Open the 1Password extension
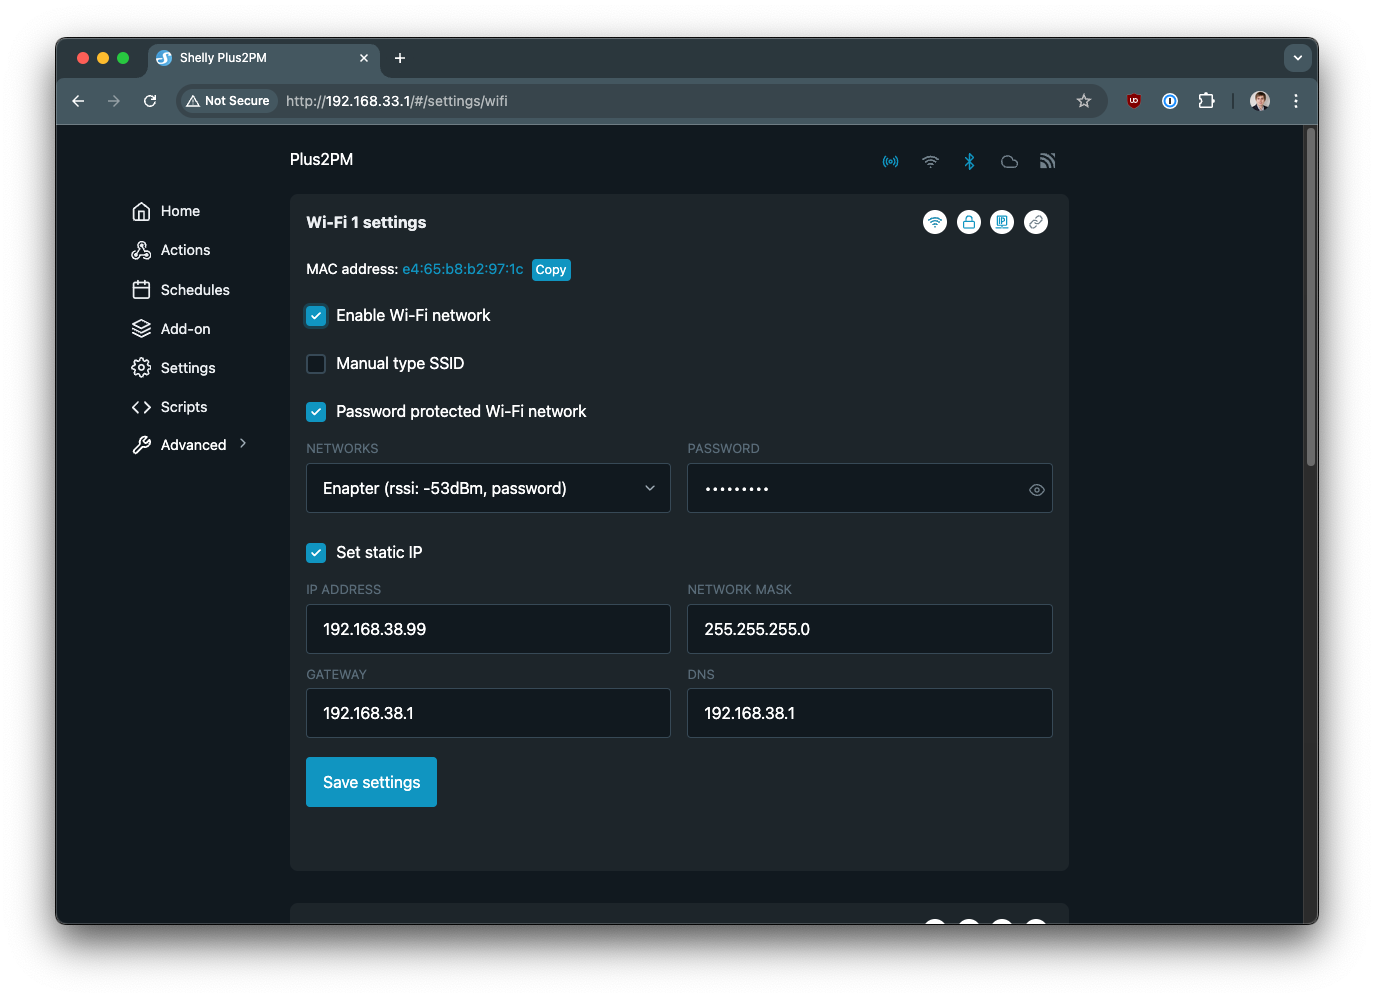The image size is (1374, 998). coord(1170,101)
